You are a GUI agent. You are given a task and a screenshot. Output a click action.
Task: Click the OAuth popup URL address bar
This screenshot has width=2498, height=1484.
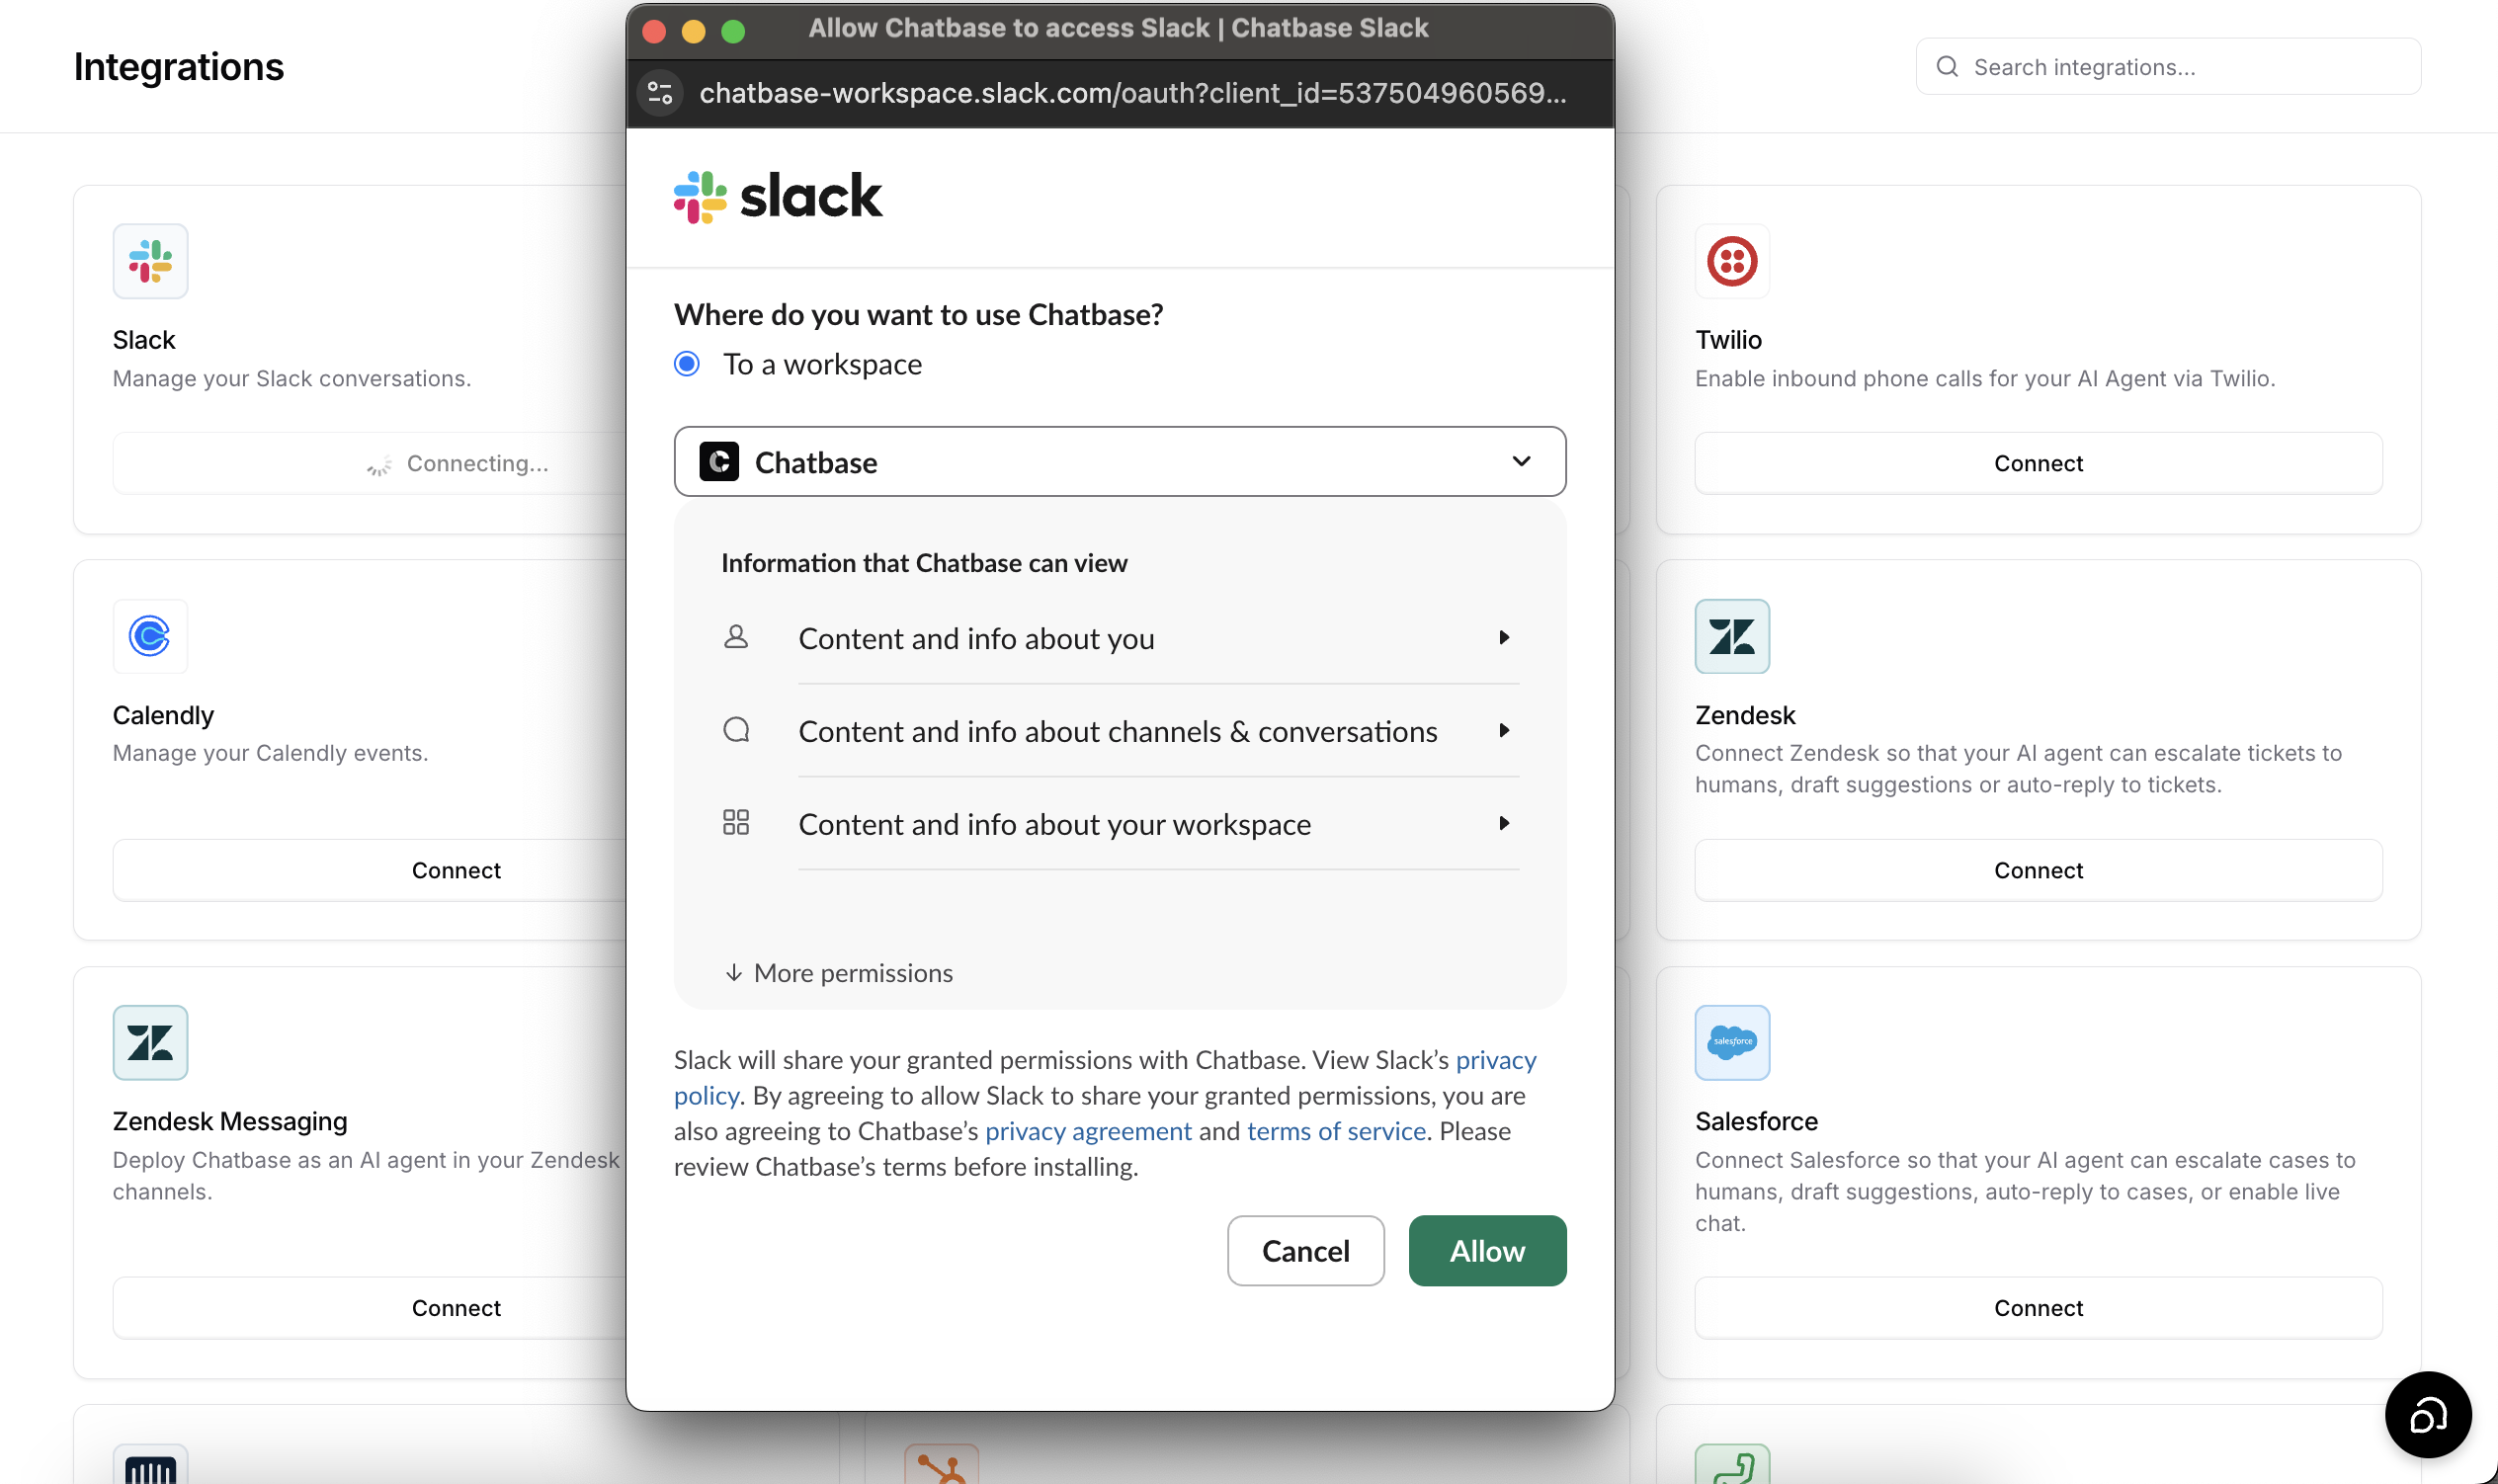tap(1133, 93)
